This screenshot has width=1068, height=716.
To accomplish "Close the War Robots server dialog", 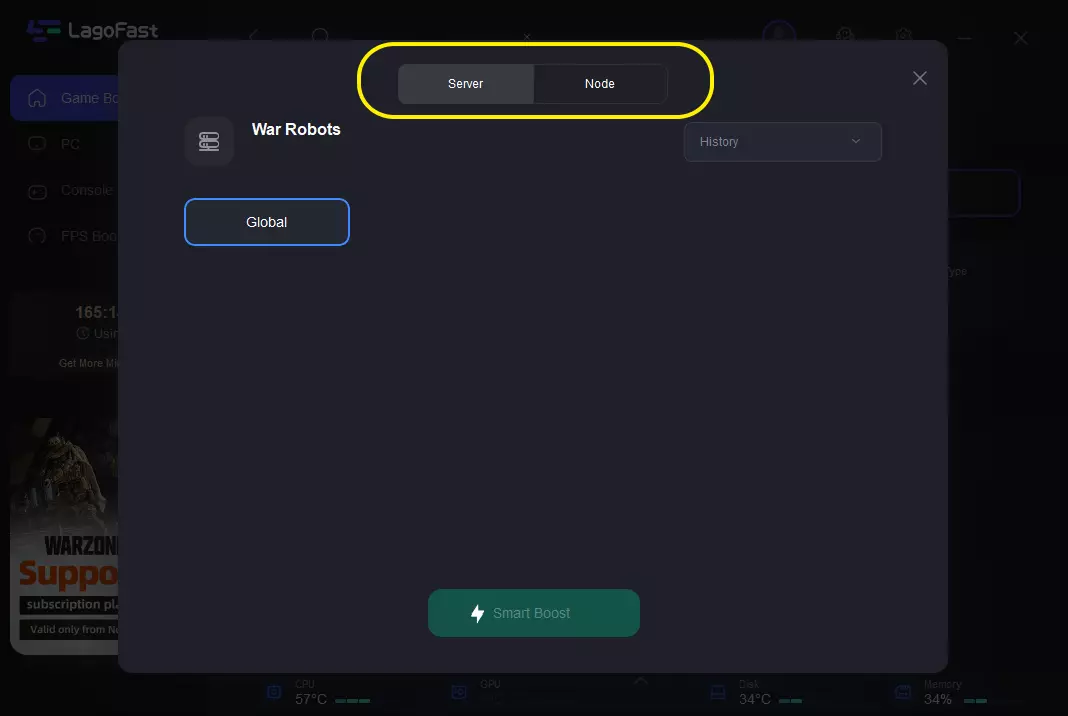I will 920,78.
